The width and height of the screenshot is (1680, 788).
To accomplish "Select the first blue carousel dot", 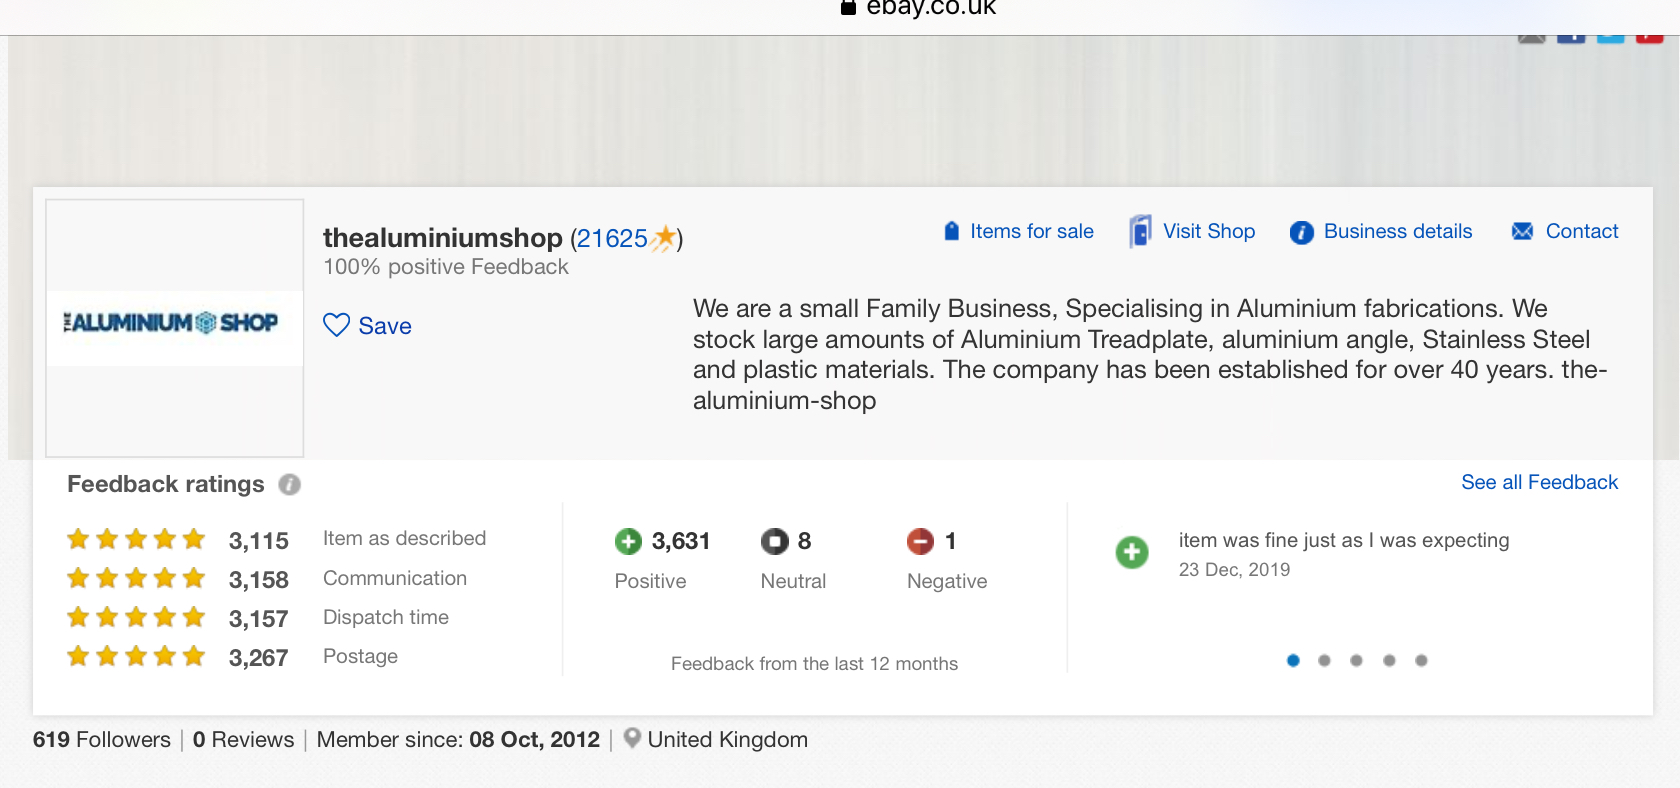I will click(1293, 660).
